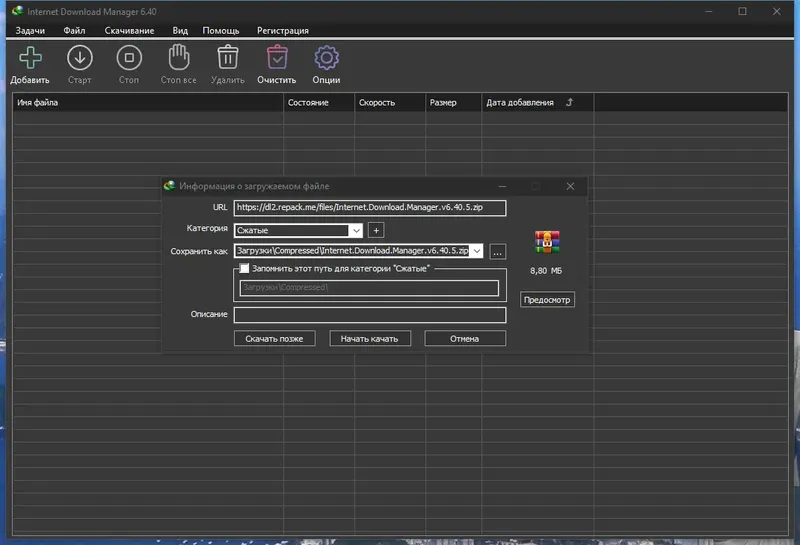Click the Стоп toolbar icon

(129, 58)
